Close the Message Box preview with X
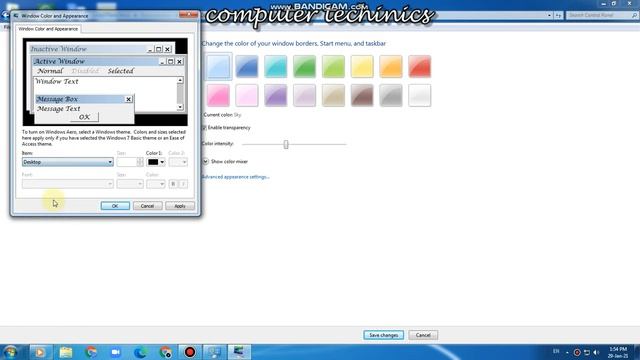 pos(129,99)
